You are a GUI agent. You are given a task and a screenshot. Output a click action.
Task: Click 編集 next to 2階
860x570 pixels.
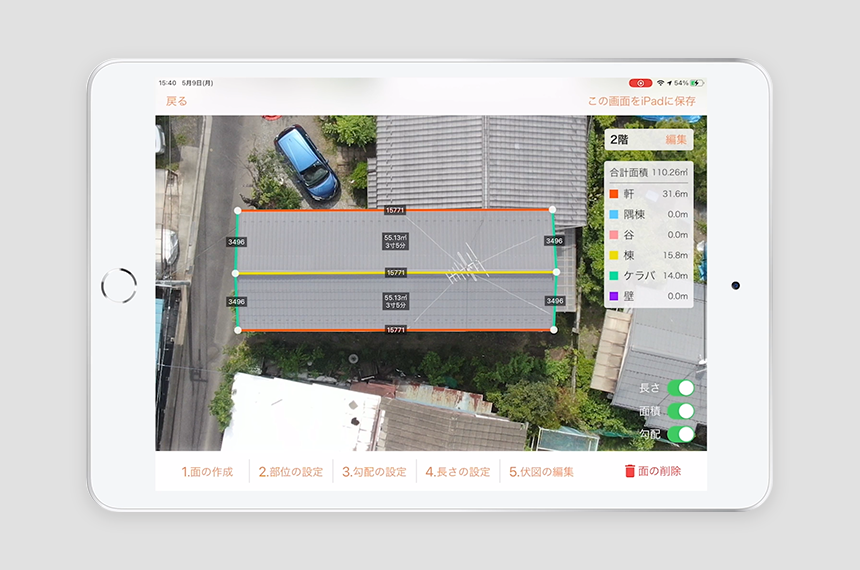[676, 140]
